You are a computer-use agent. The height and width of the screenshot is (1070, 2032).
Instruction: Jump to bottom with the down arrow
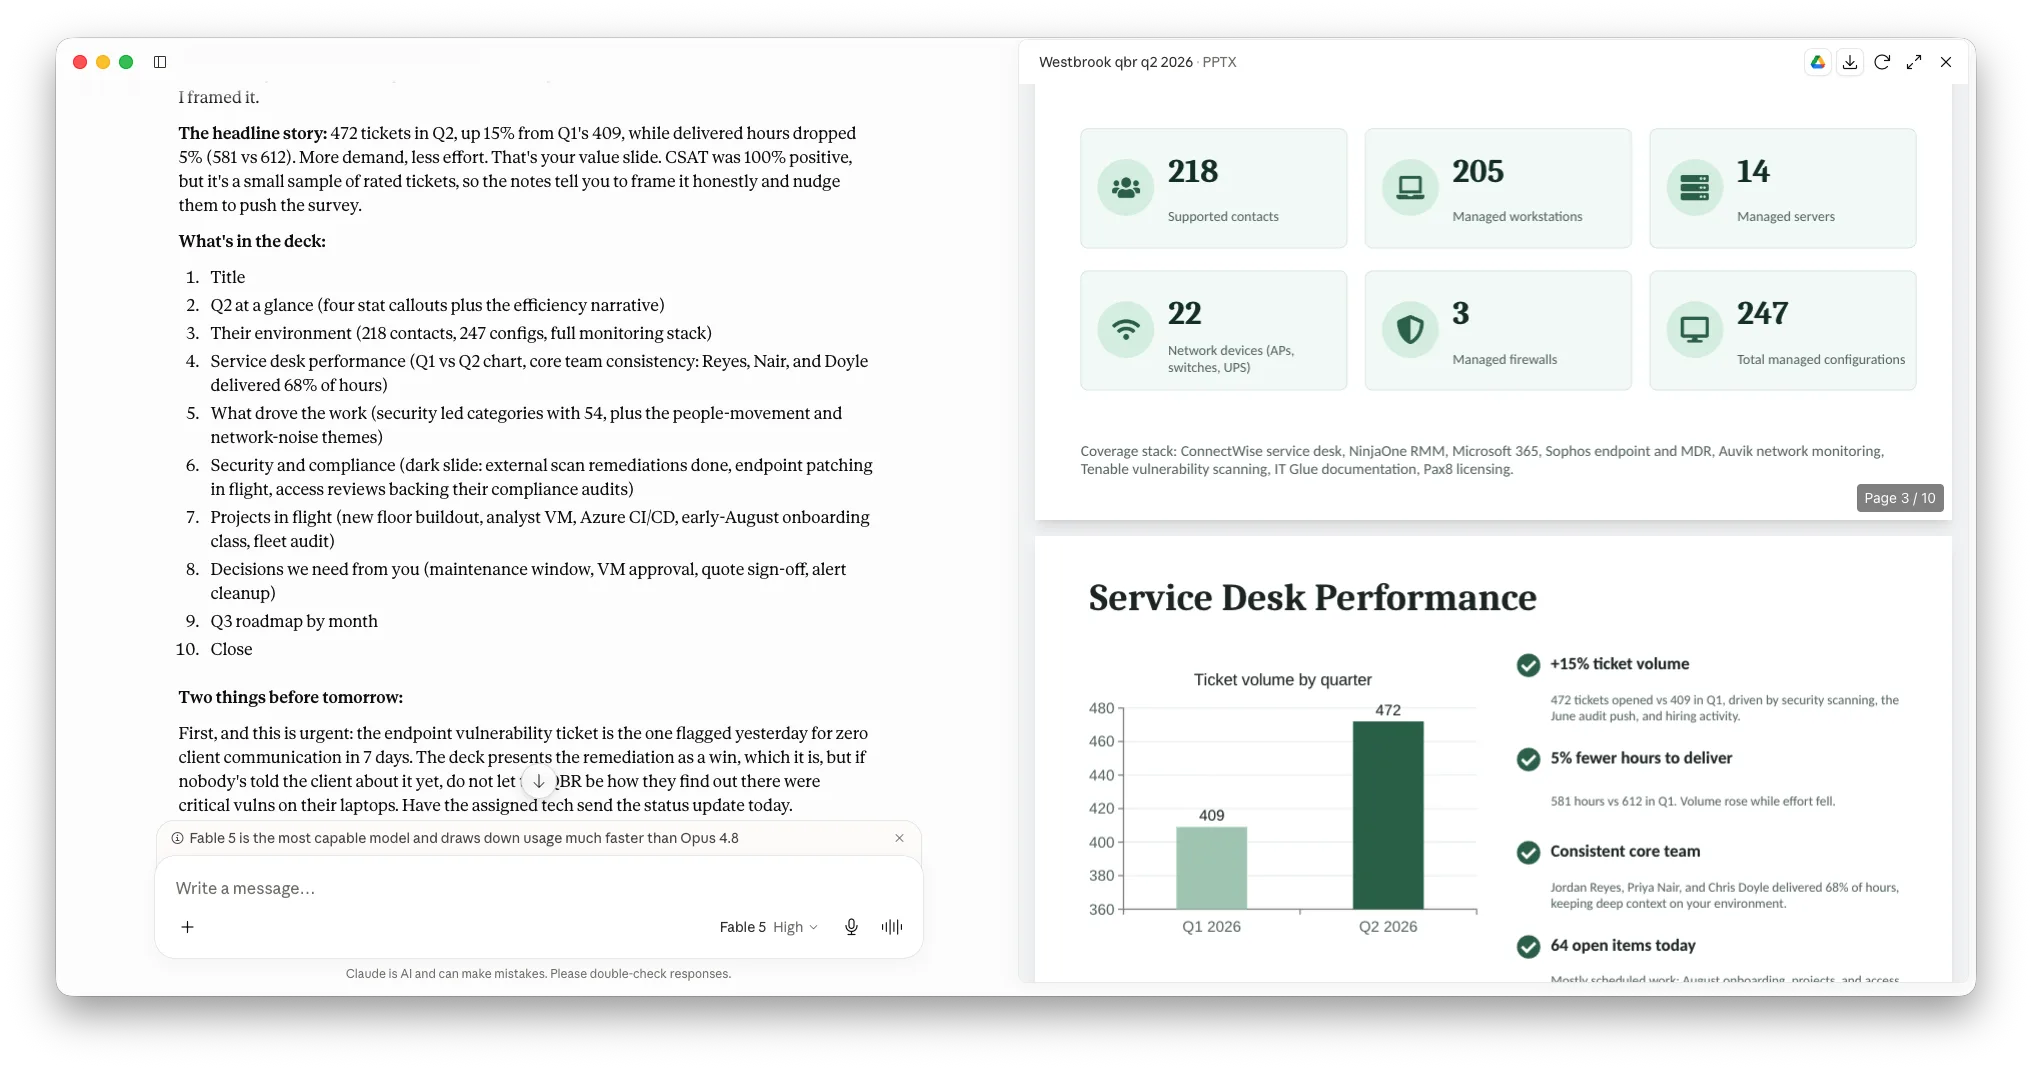539,781
